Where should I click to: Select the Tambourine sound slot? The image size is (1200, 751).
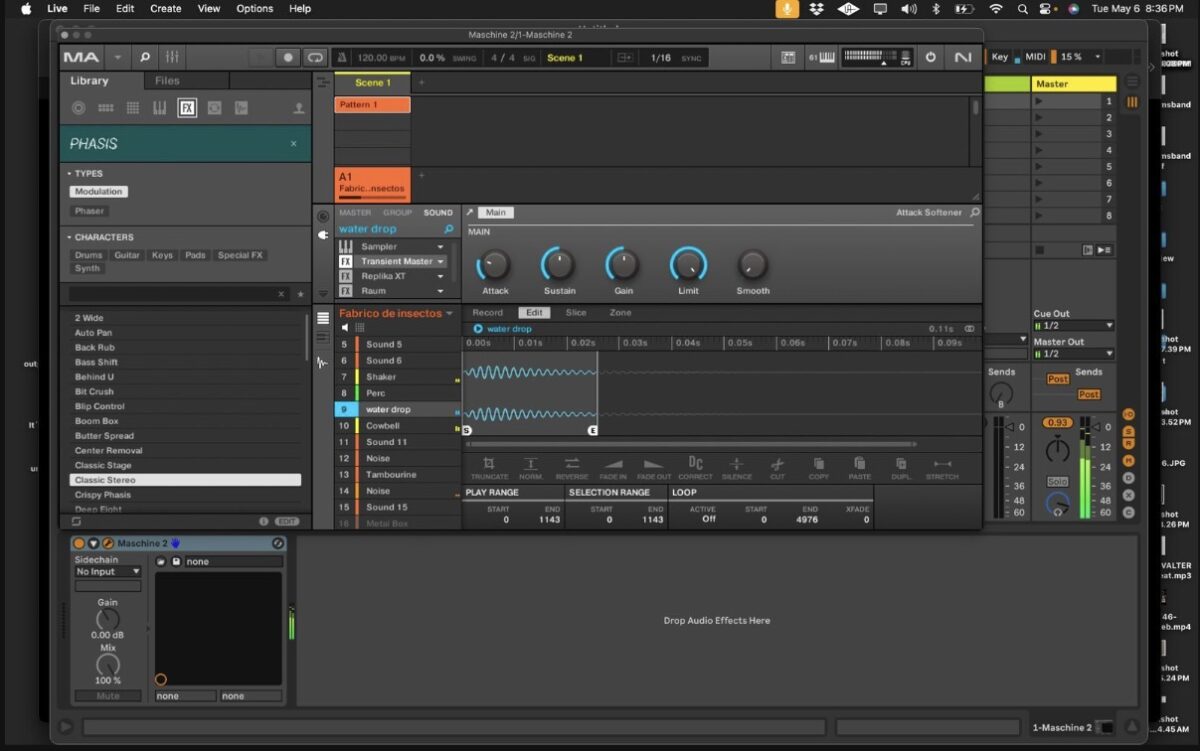pyautogui.click(x=397, y=475)
